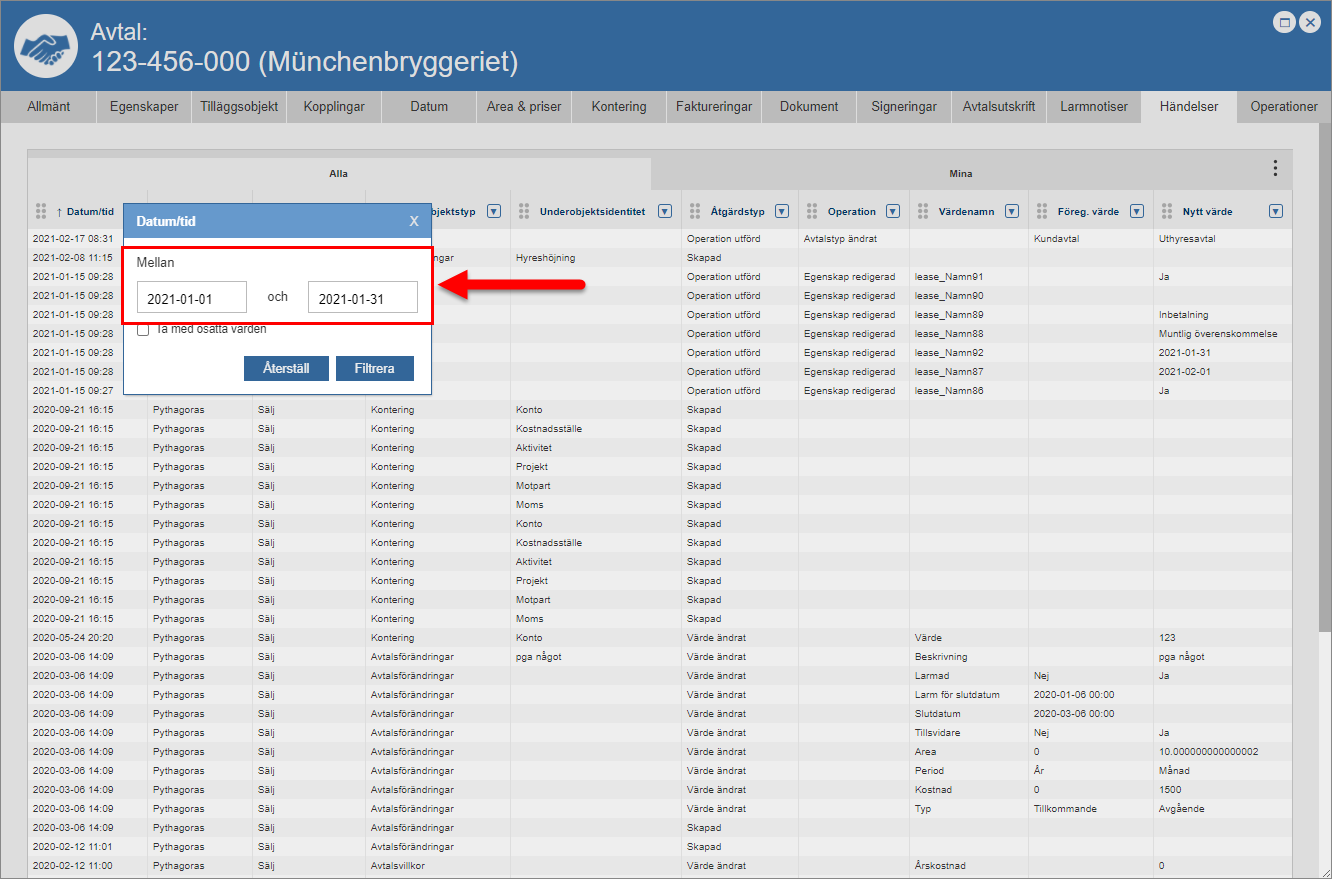1332x879 pixels.
Task: Click the Åtgärdstyp column drag handle
Action: pos(695,211)
